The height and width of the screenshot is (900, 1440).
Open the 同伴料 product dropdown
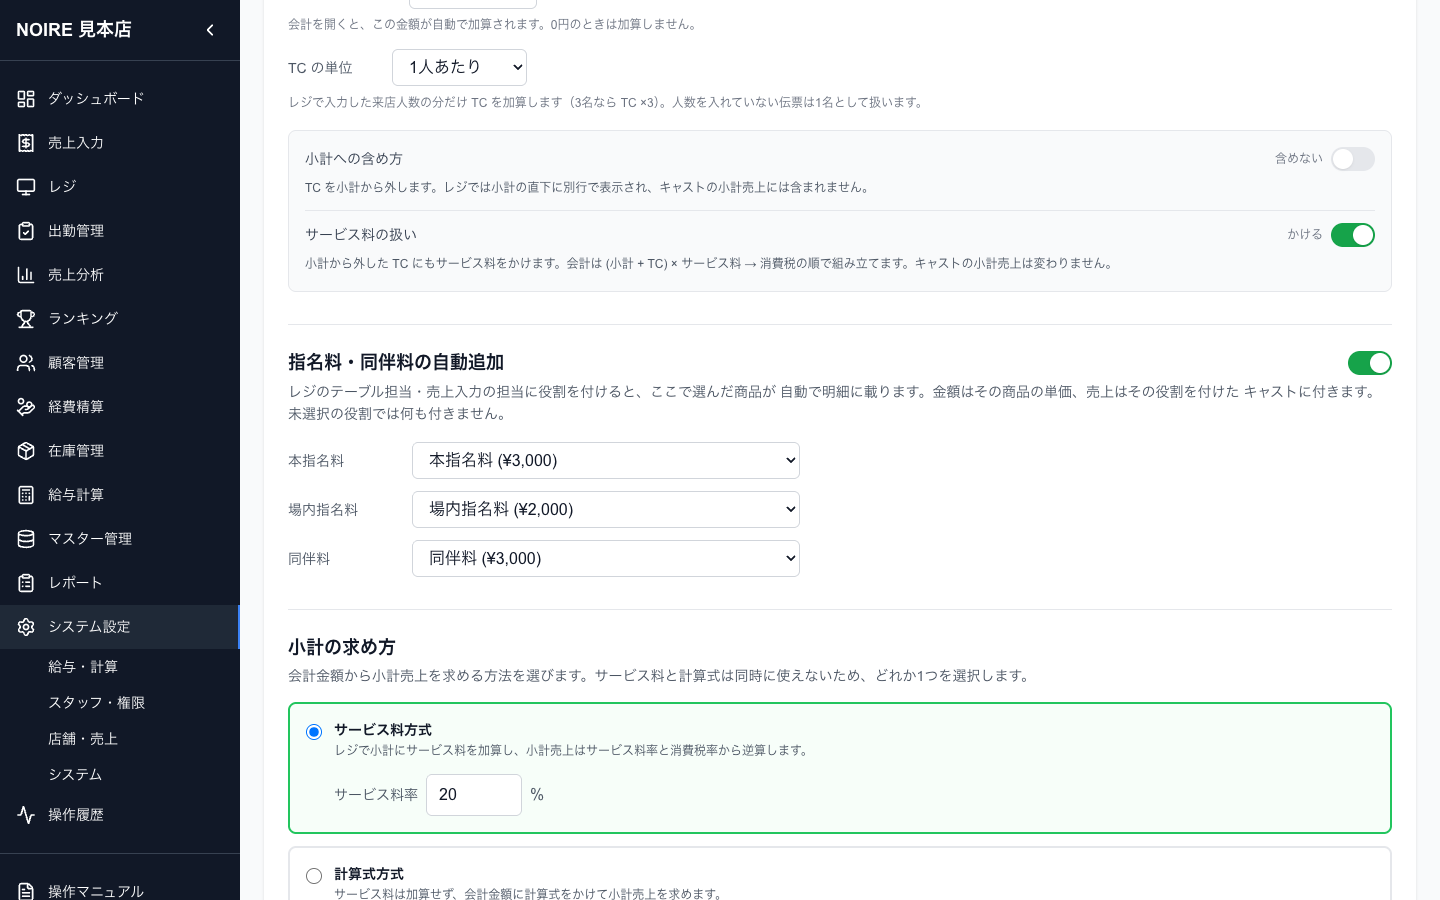click(x=606, y=559)
